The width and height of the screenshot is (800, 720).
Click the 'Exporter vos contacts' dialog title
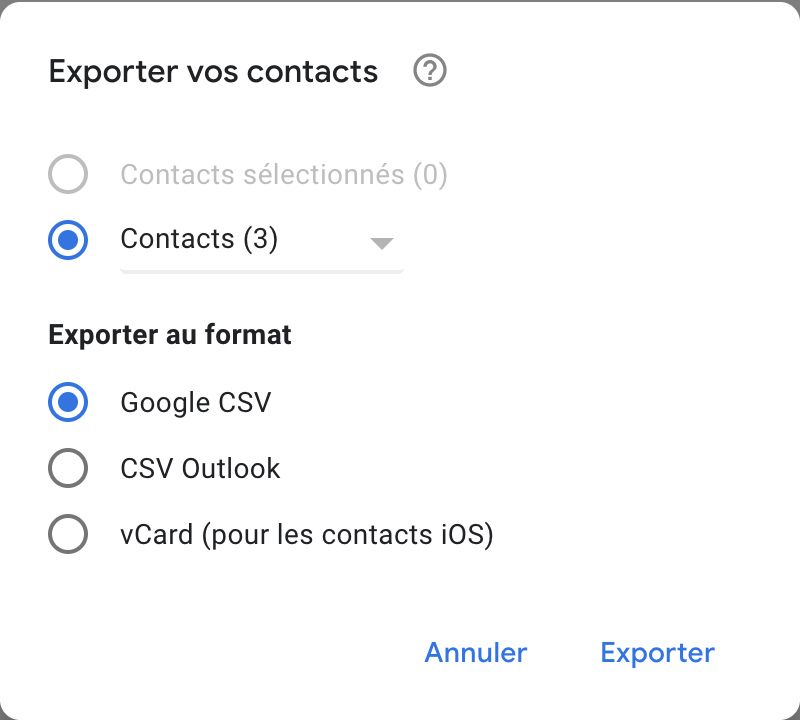click(213, 72)
